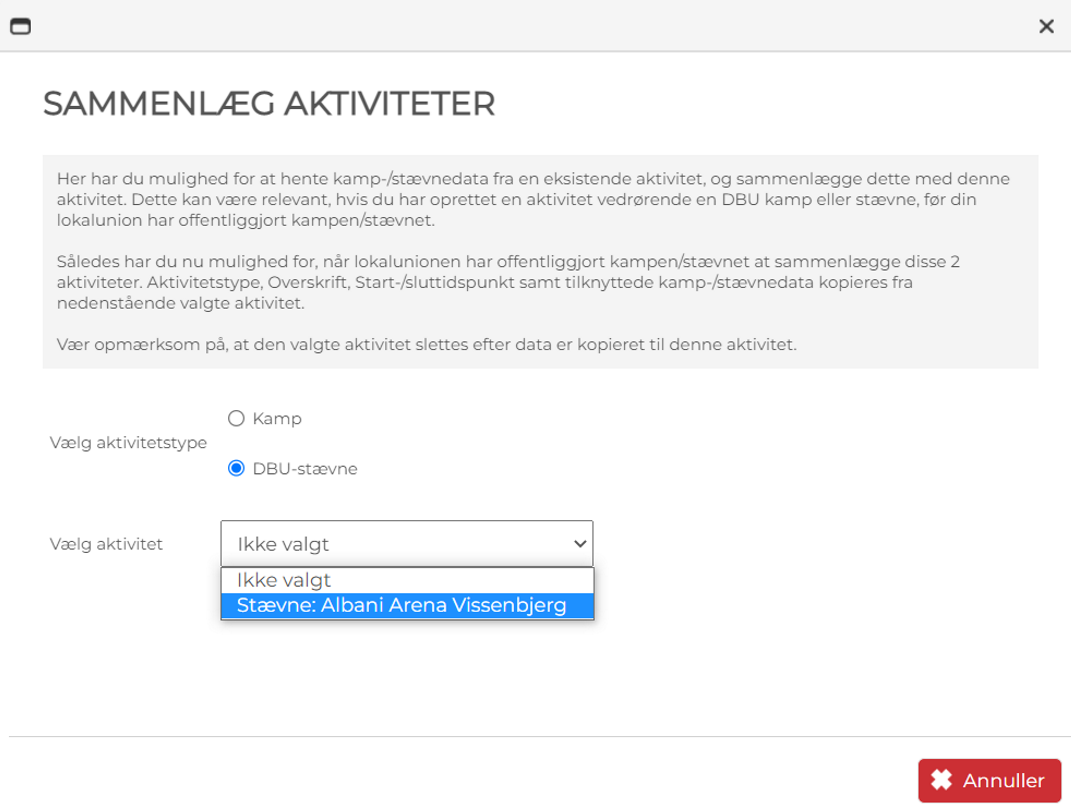
Task: Click the white cross icon inside Annuller
Action: click(x=941, y=779)
